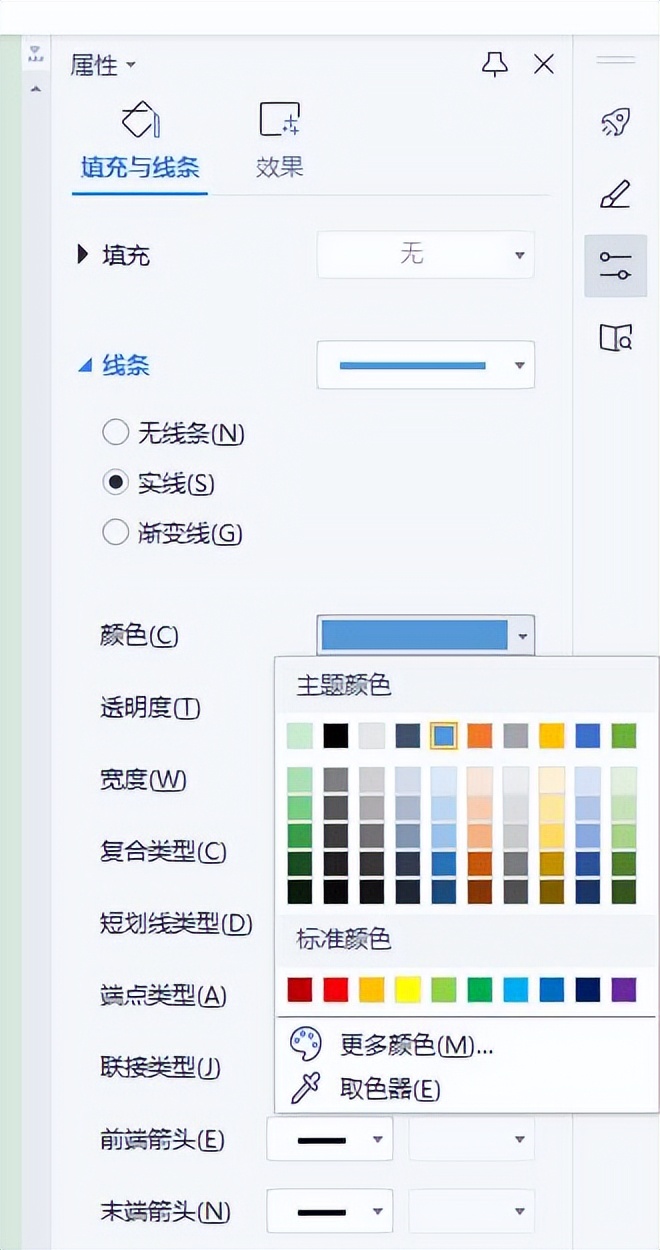Click the effects sparkle icon
The width and height of the screenshot is (660, 1250).
pyautogui.click(x=280, y=120)
